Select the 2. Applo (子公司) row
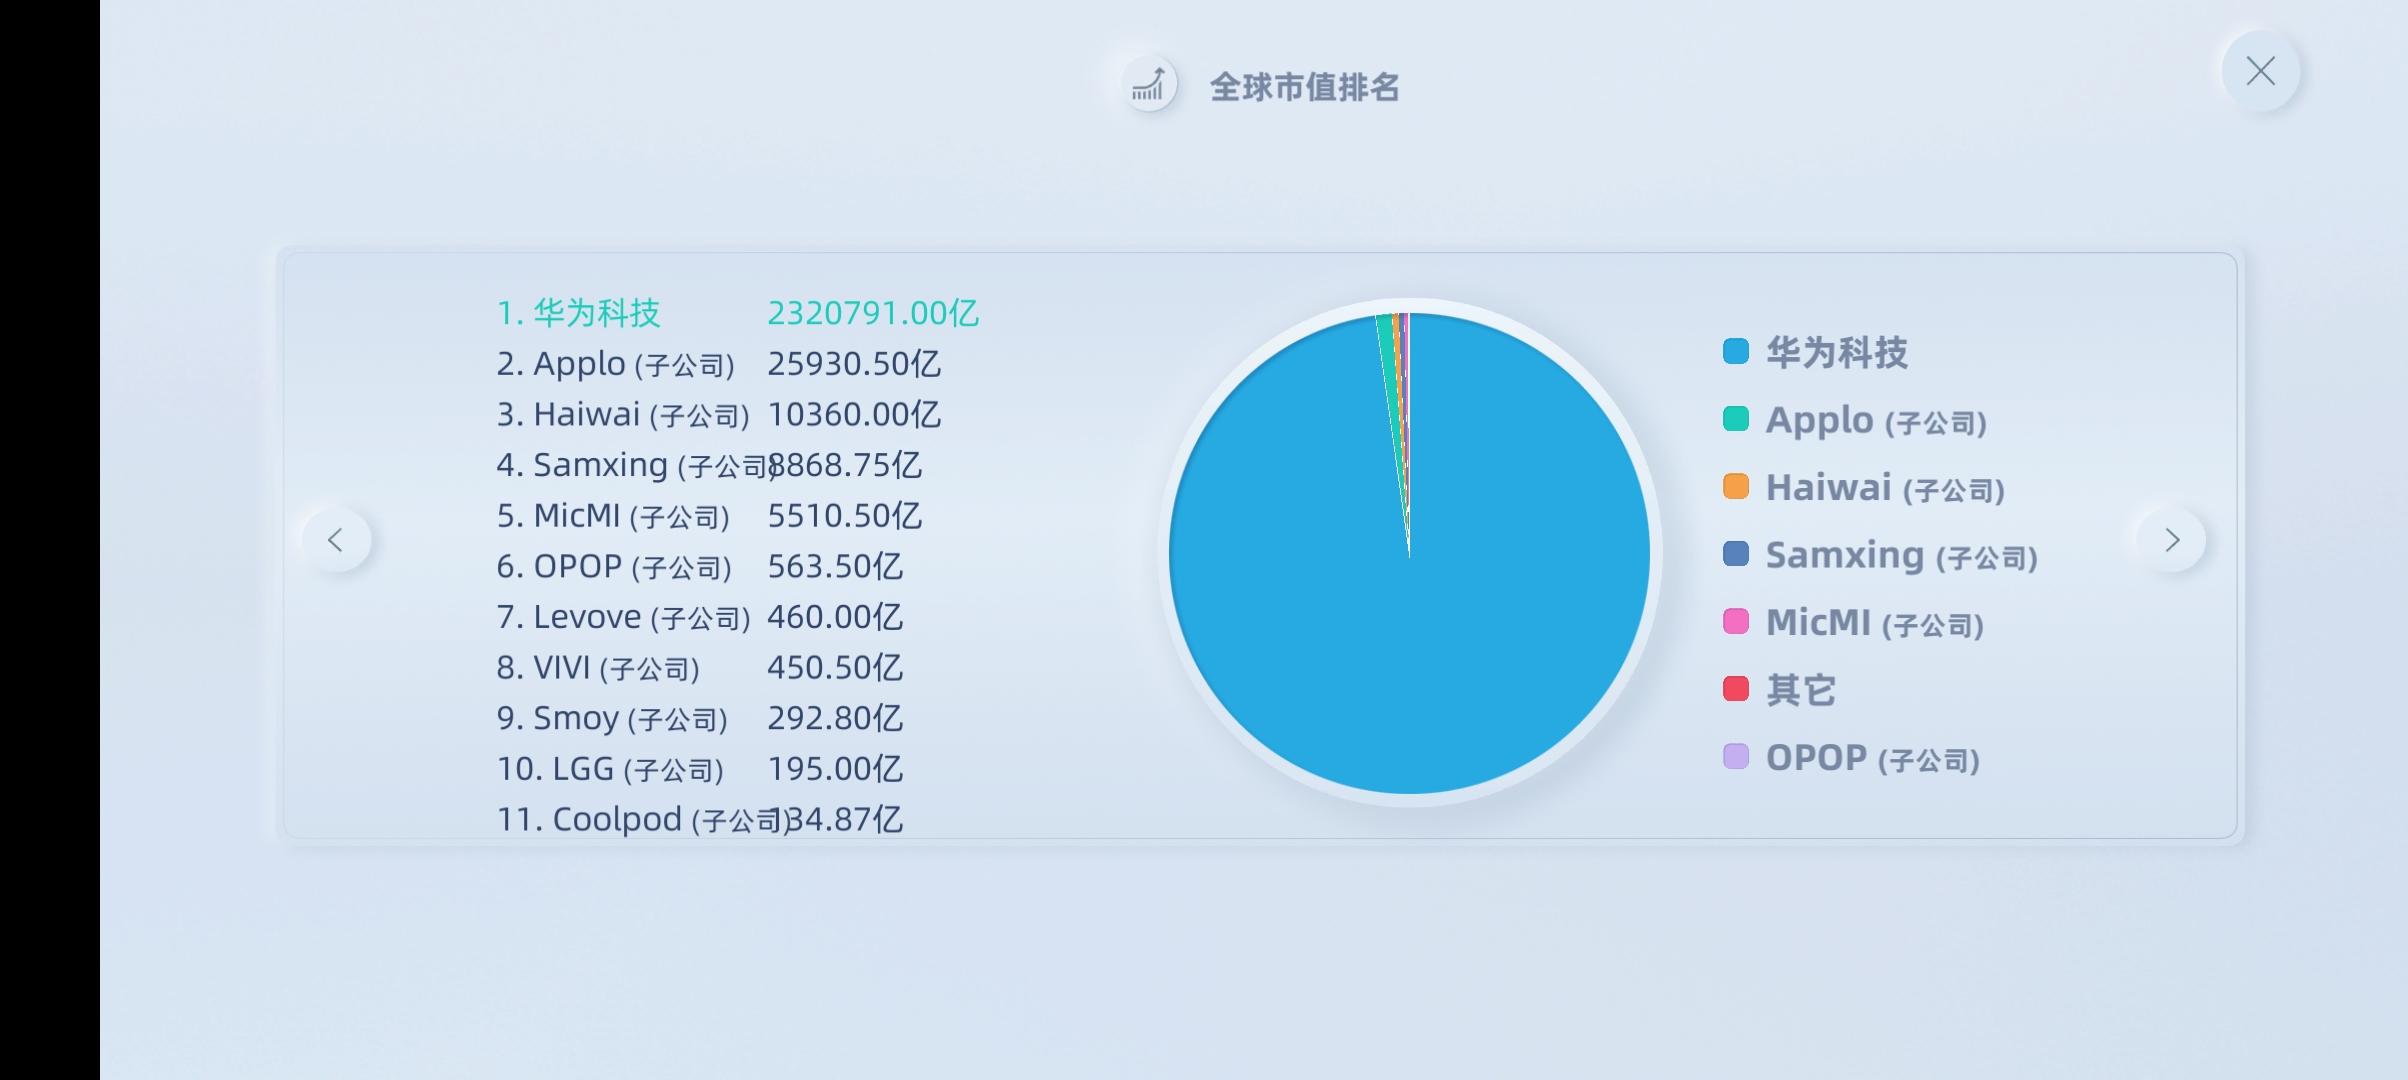Screen dimensions: 2408x1080 (719, 364)
